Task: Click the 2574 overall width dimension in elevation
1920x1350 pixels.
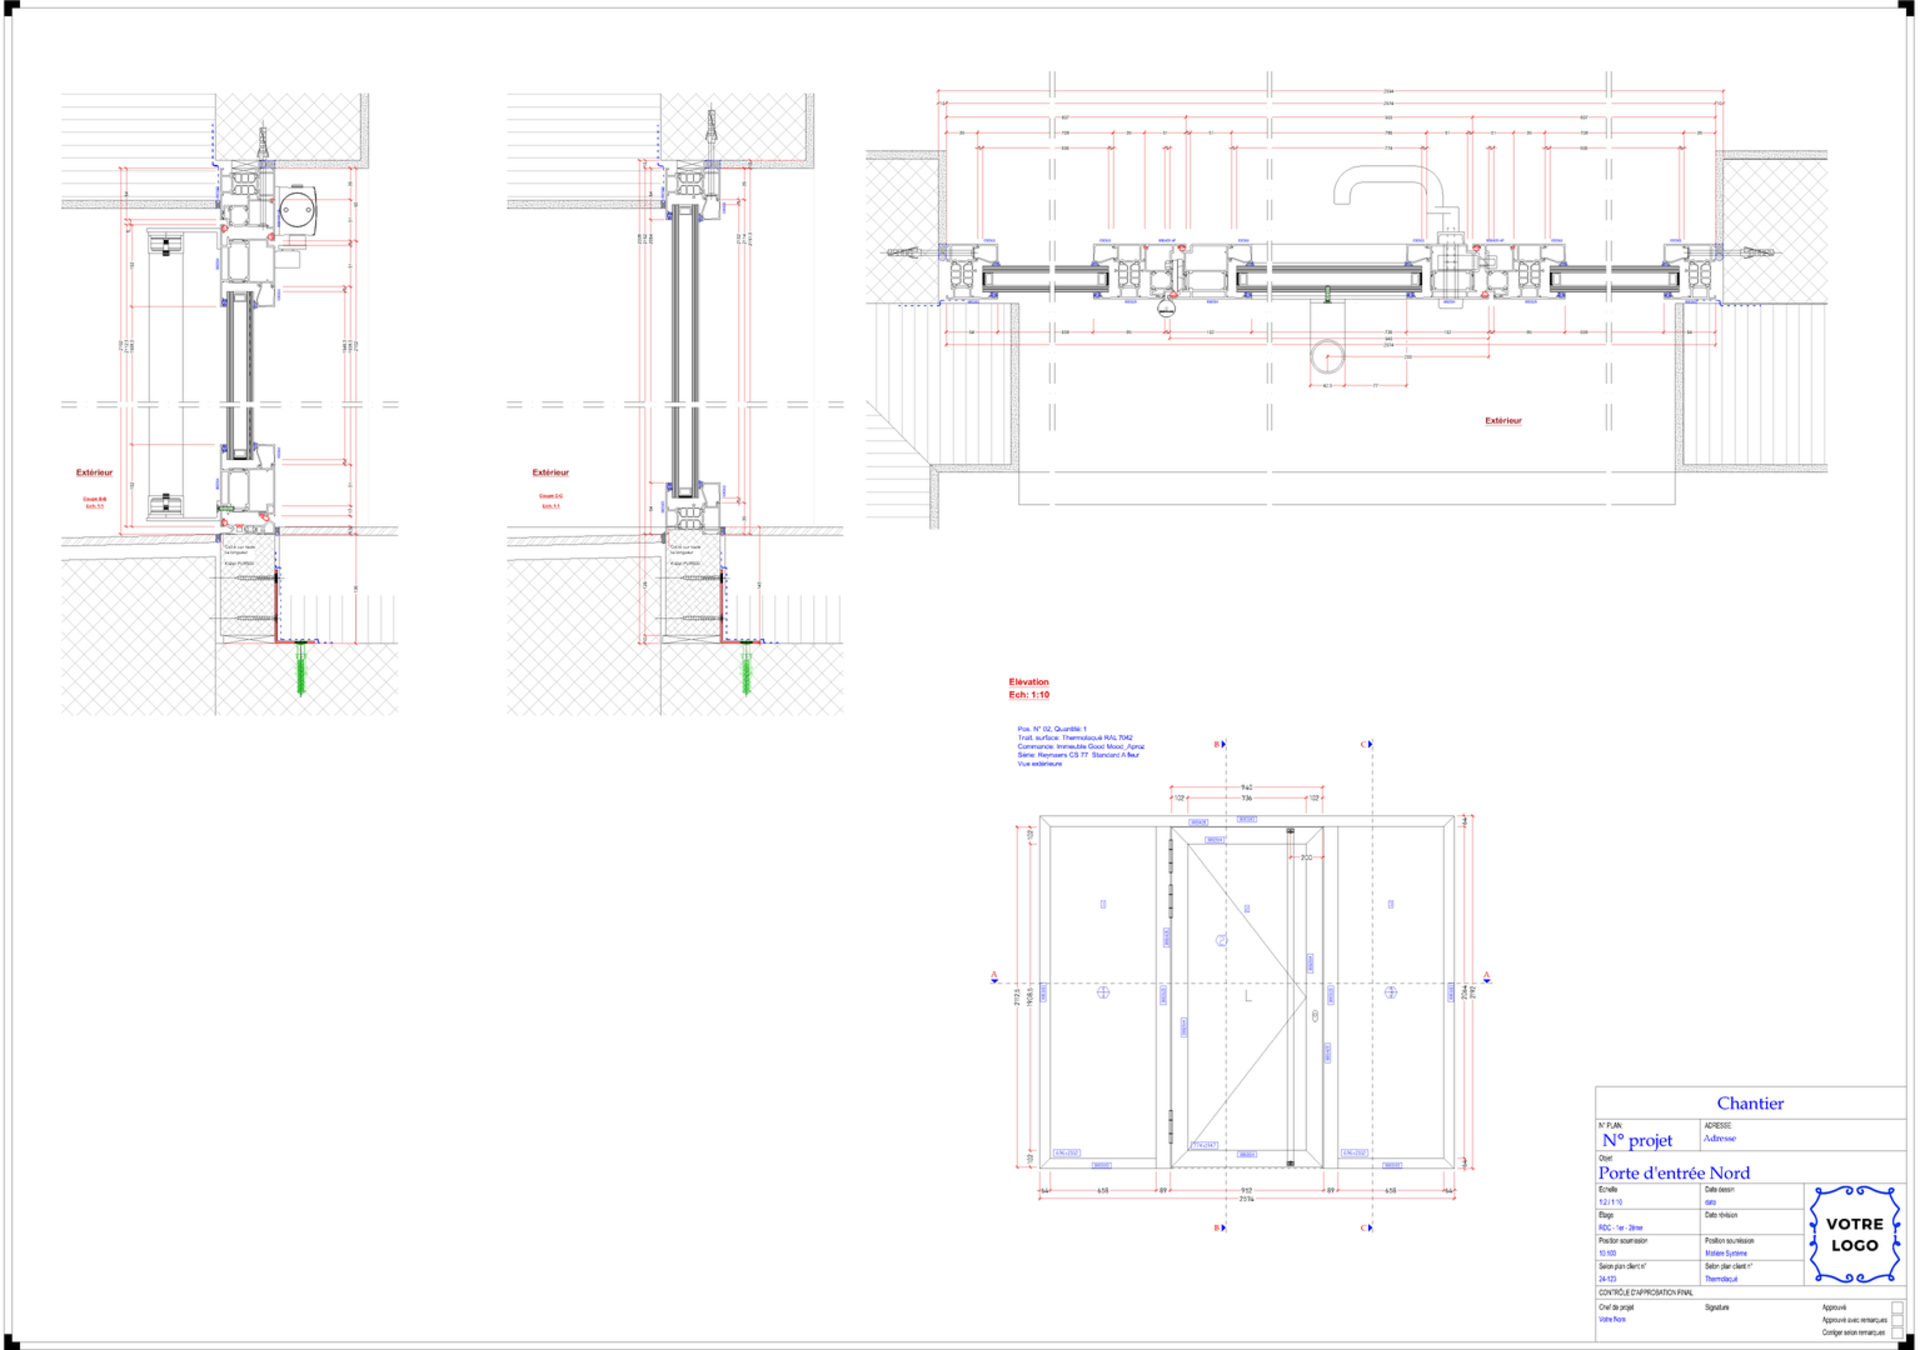Action: (x=1246, y=1199)
